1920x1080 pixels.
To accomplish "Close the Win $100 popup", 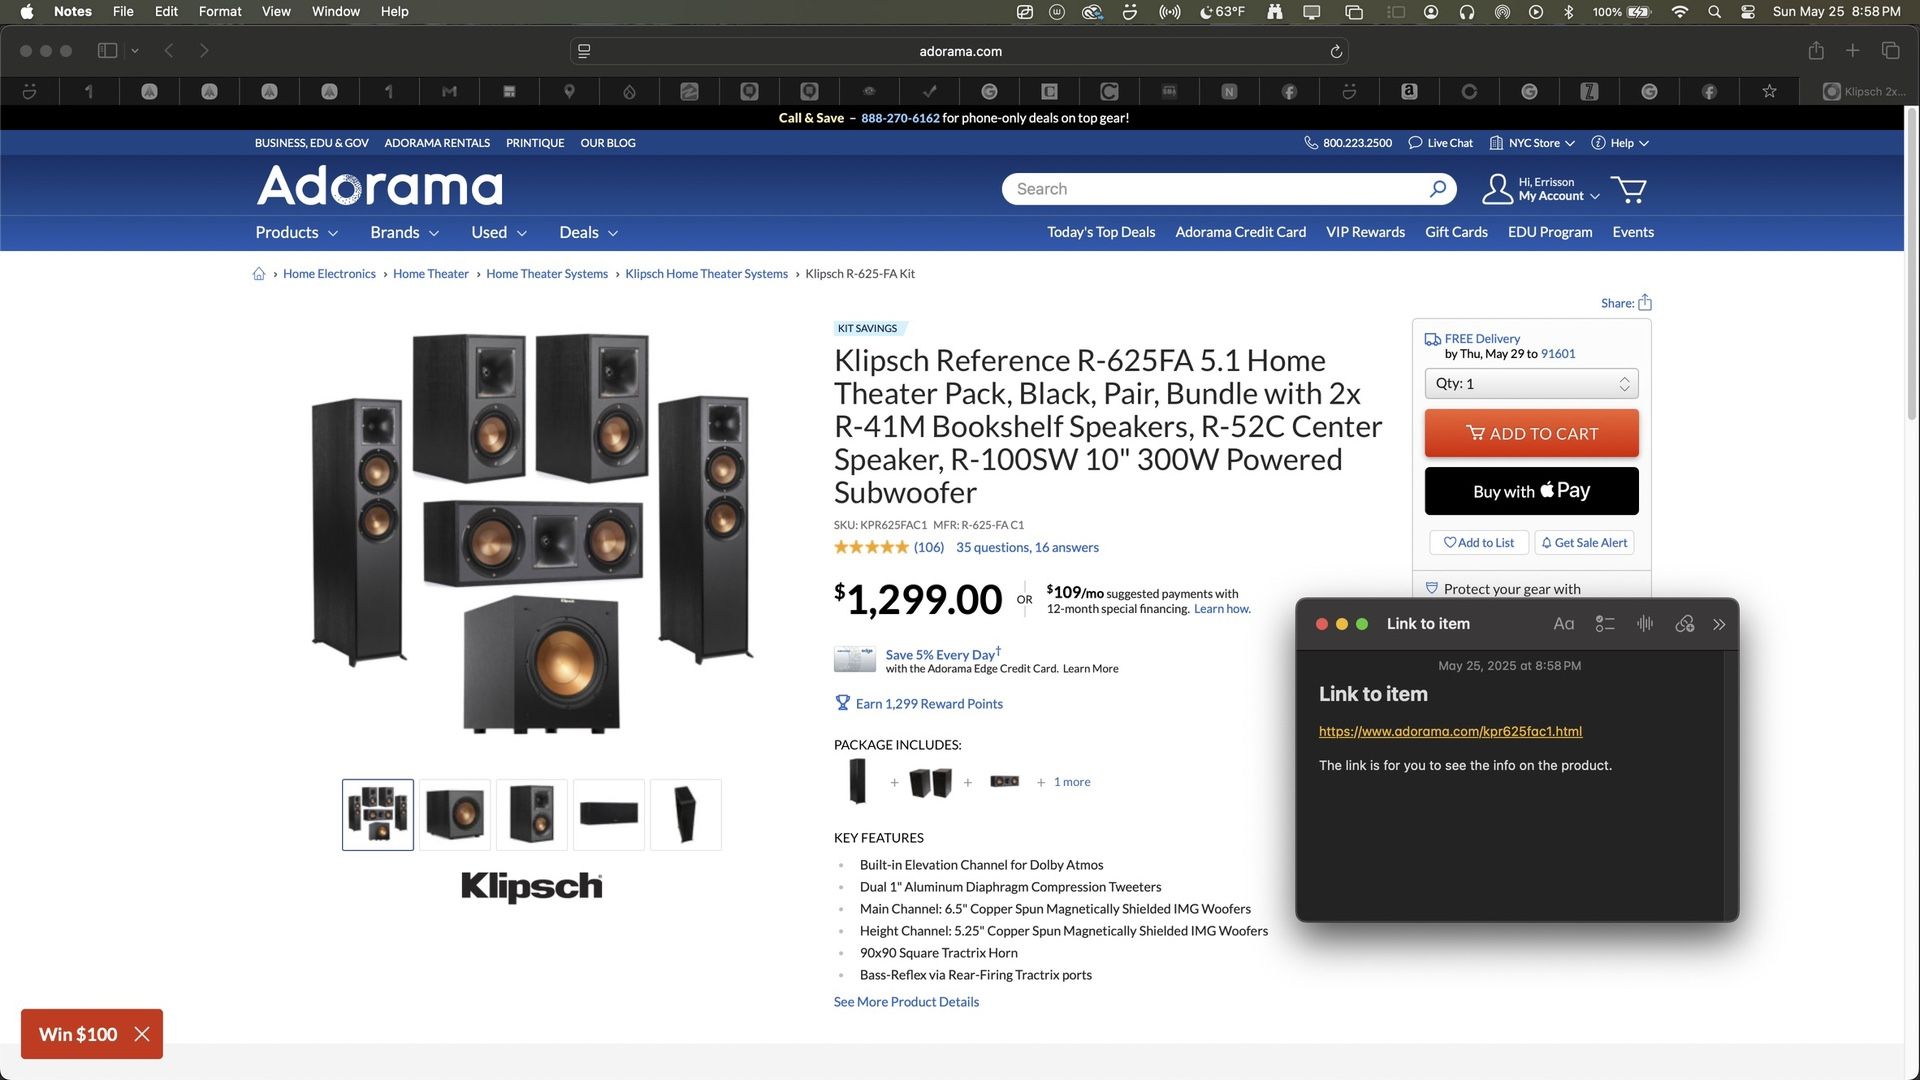I will click(x=142, y=1034).
